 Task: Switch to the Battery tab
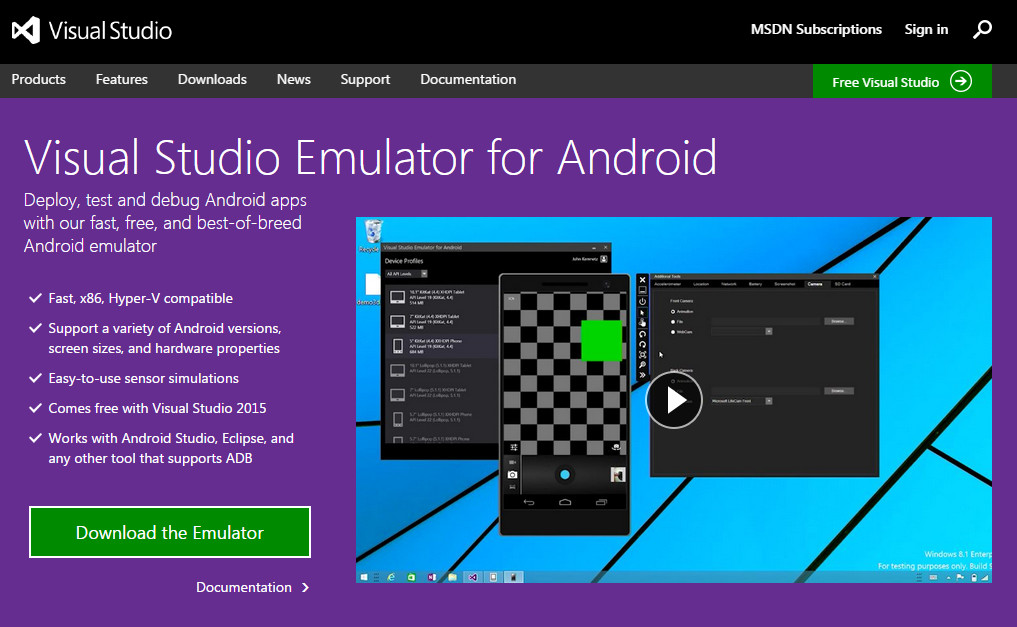(756, 284)
